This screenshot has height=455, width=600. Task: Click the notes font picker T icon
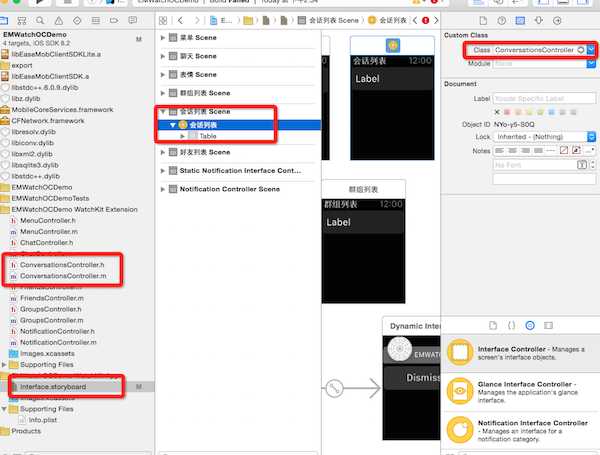[582, 165]
